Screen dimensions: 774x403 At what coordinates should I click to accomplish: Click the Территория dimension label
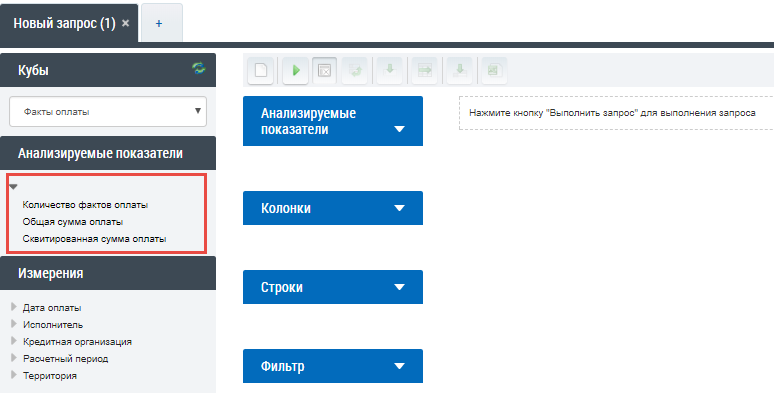point(50,376)
